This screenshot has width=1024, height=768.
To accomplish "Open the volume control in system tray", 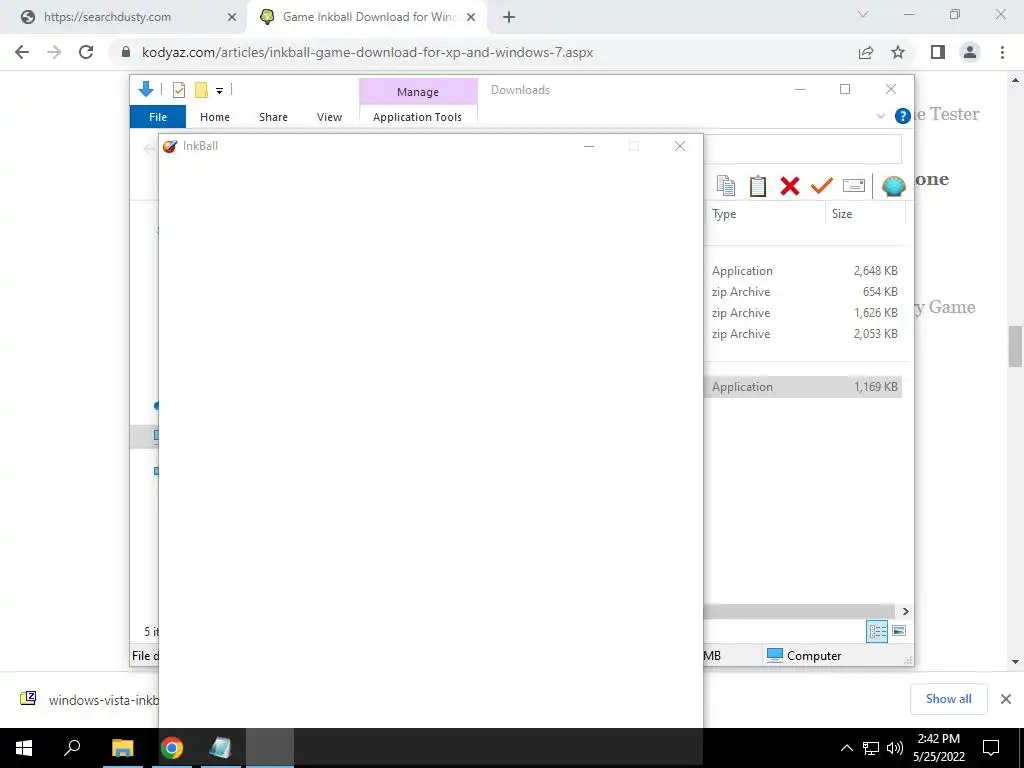I will [895, 748].
